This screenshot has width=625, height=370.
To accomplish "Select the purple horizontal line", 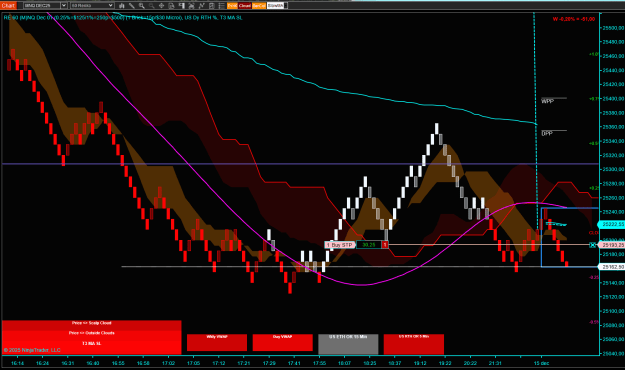I will [x=300, y=164].
